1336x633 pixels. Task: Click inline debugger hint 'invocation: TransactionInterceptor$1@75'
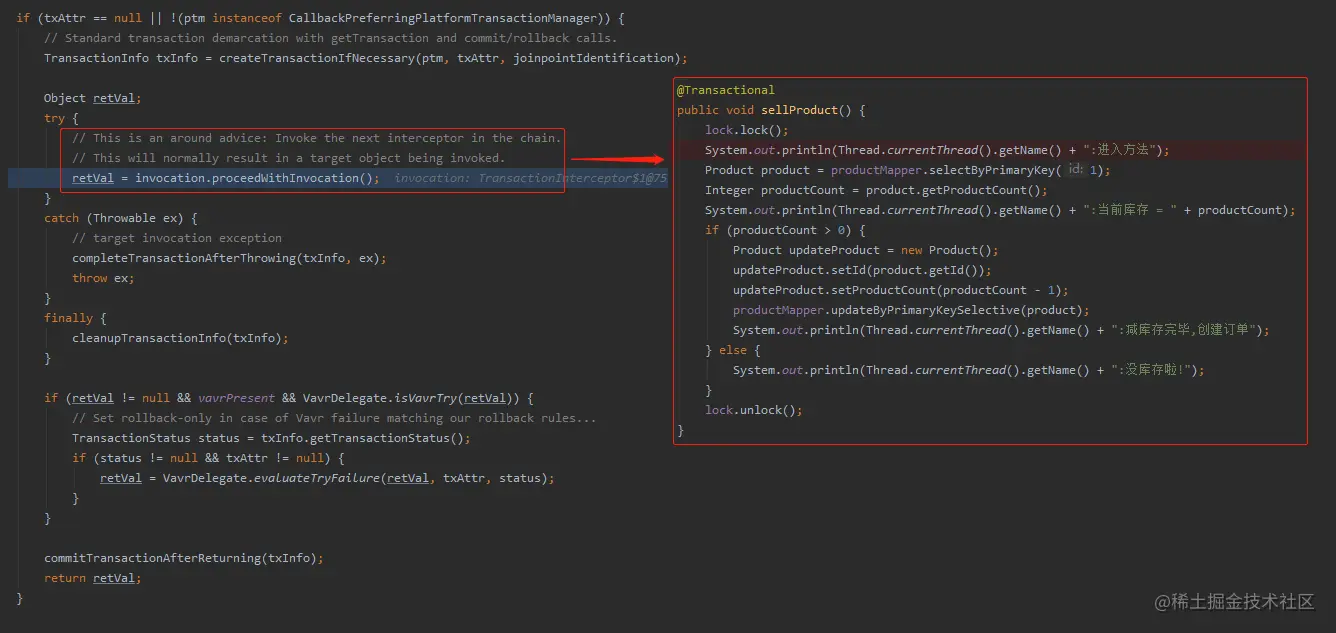[530, 178]
